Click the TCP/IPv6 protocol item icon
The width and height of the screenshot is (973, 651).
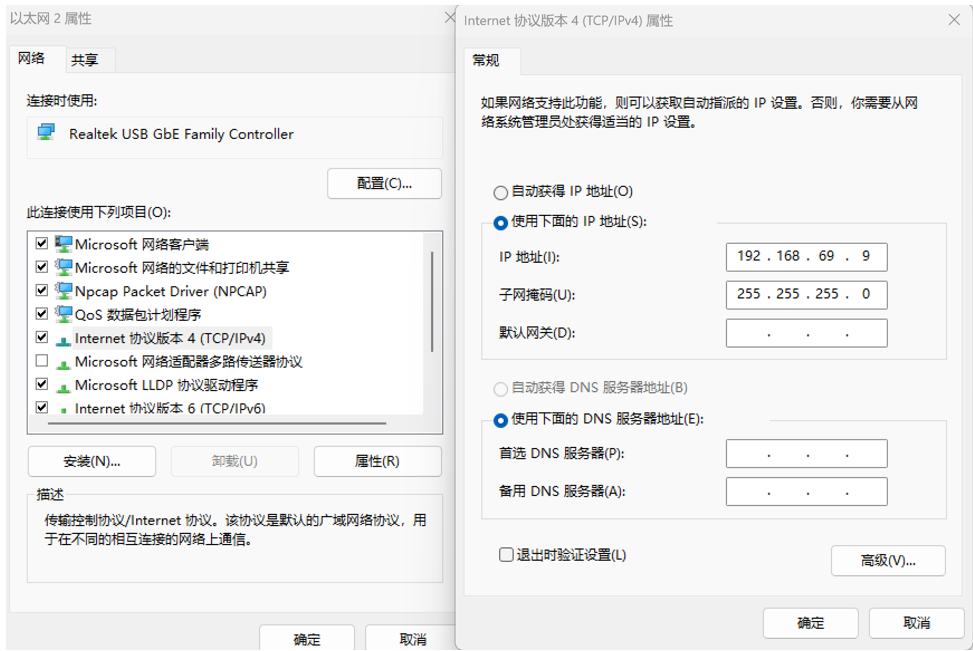[63, 410]
